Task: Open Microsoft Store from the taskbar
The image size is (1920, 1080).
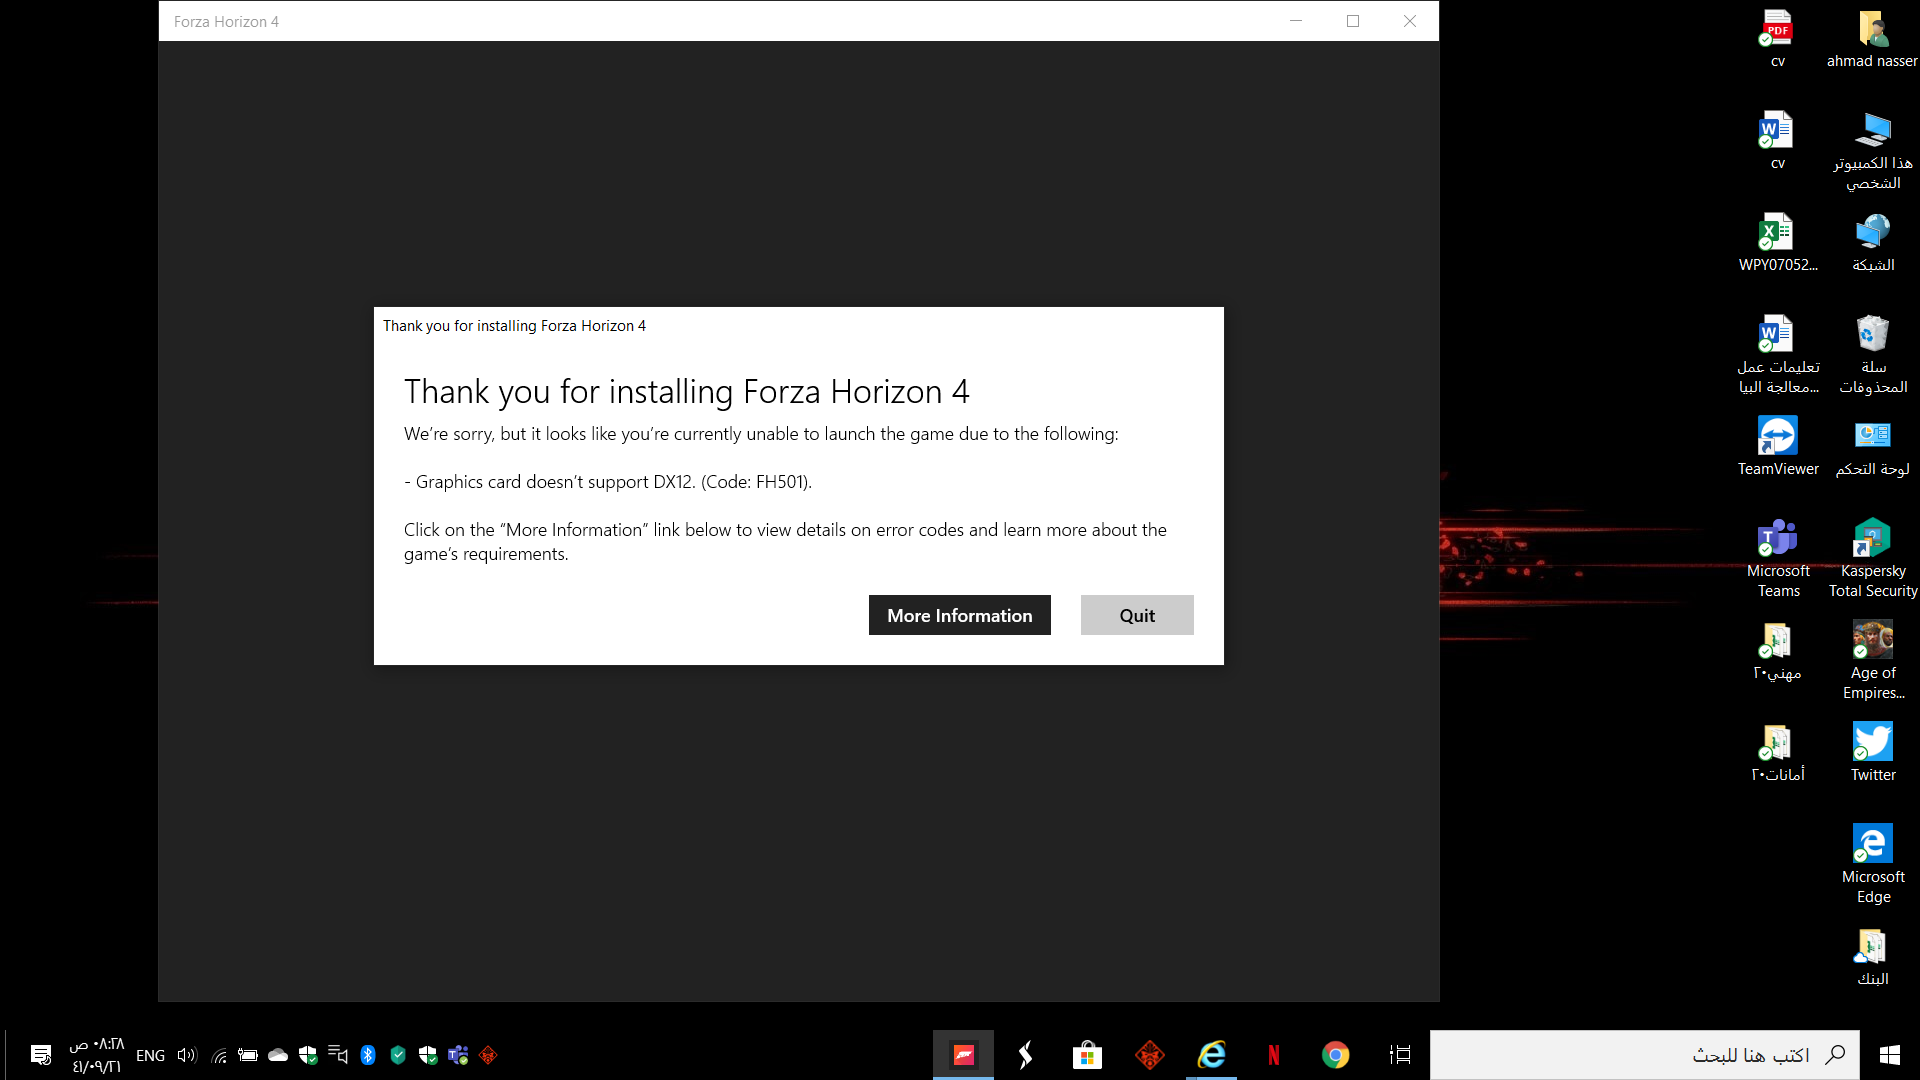Action: pyautogui.click(x=1087, y=1055)
